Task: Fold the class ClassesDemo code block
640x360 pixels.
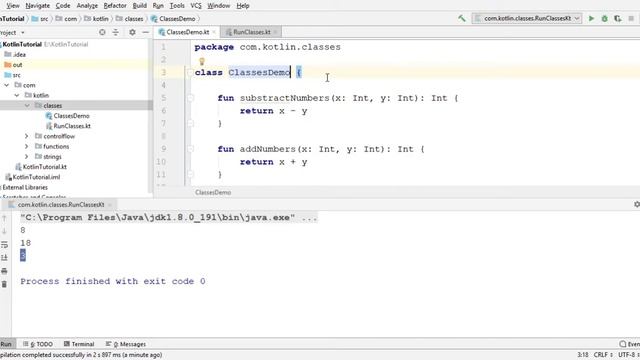Action: tap(190, 73)
